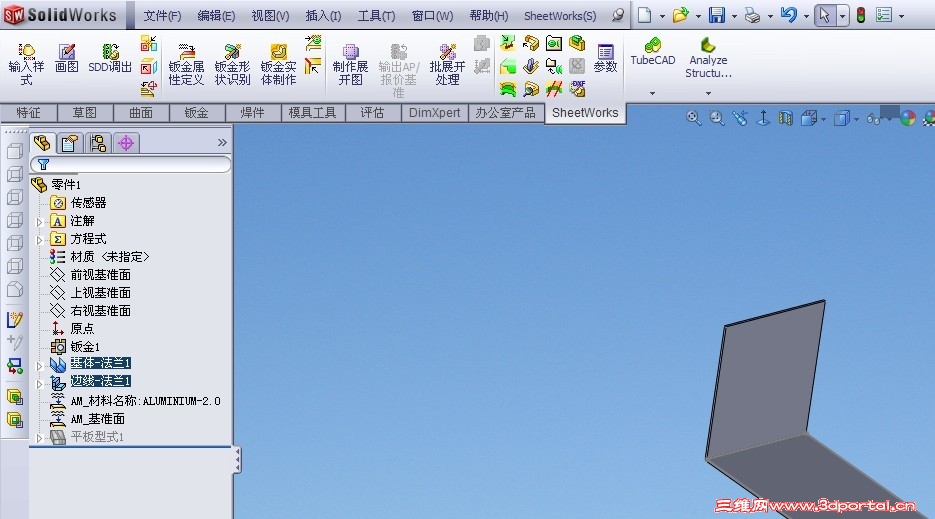The width and height of the screenshot is (935, 519).
Task: Expand the 平板型式1 tree node
Action: (x=40, y=438)
